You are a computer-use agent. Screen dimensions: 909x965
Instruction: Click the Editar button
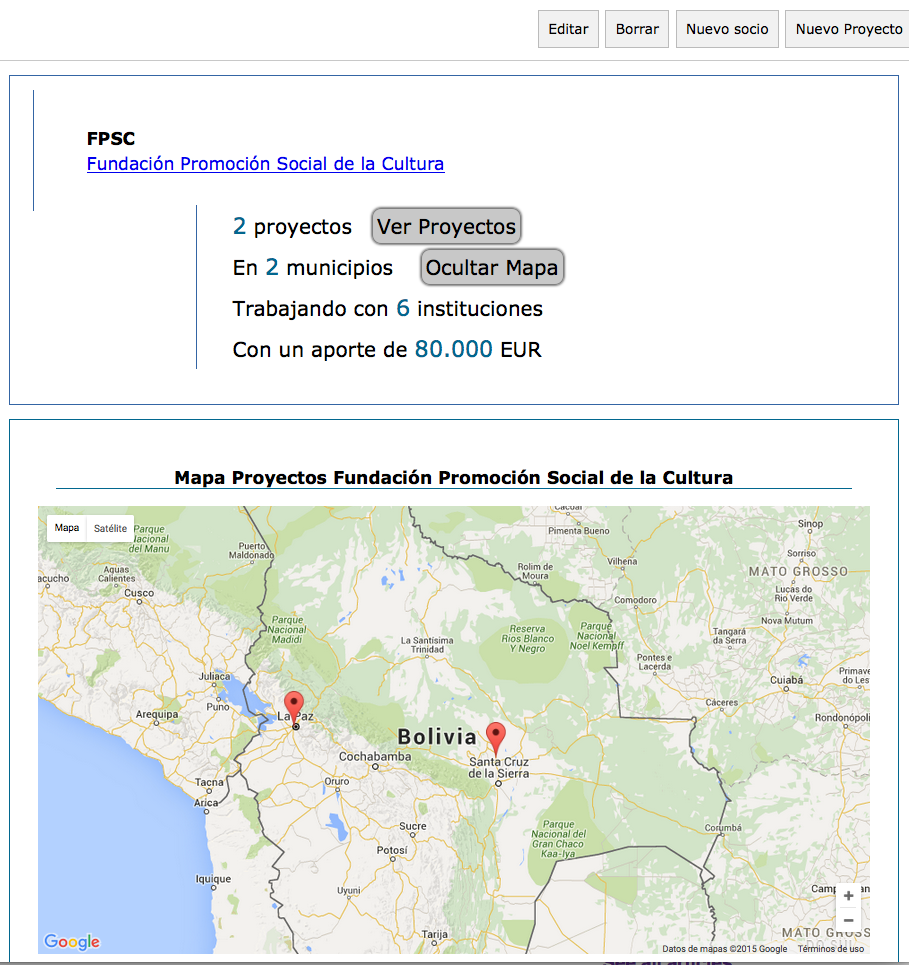click(568, 29)
